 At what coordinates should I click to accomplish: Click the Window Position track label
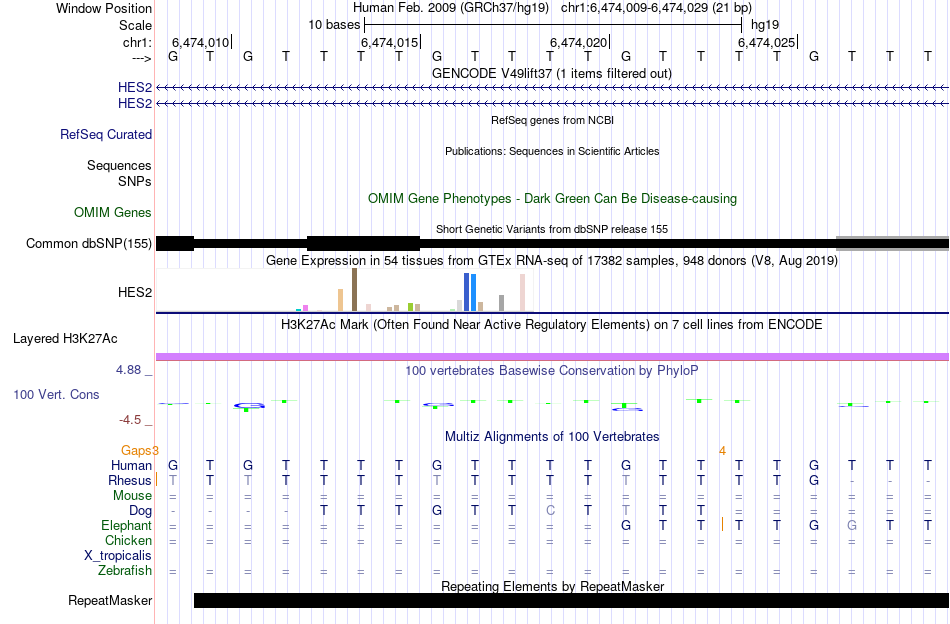(x=104, y=8)
